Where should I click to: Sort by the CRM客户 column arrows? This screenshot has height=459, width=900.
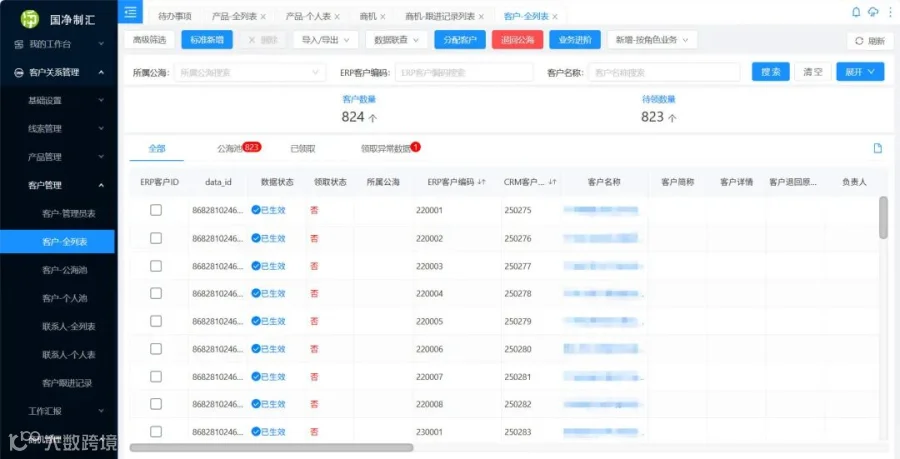(x=552, y=182)
